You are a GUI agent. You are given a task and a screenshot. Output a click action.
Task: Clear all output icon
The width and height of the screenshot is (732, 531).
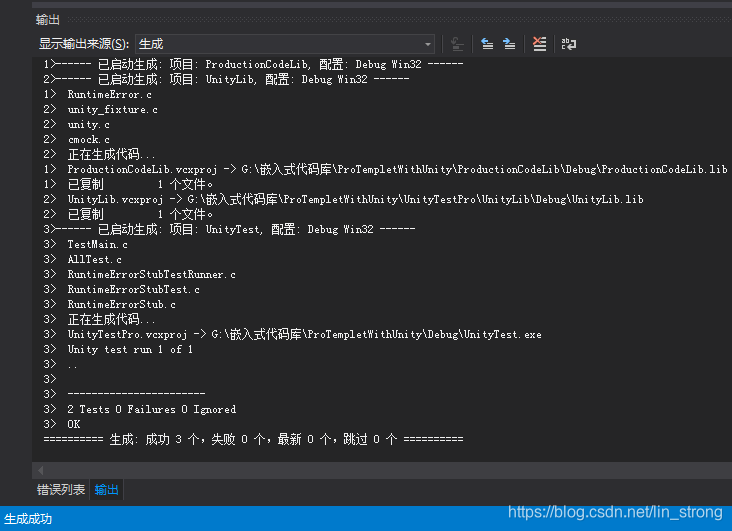click(x=539, y=44)
